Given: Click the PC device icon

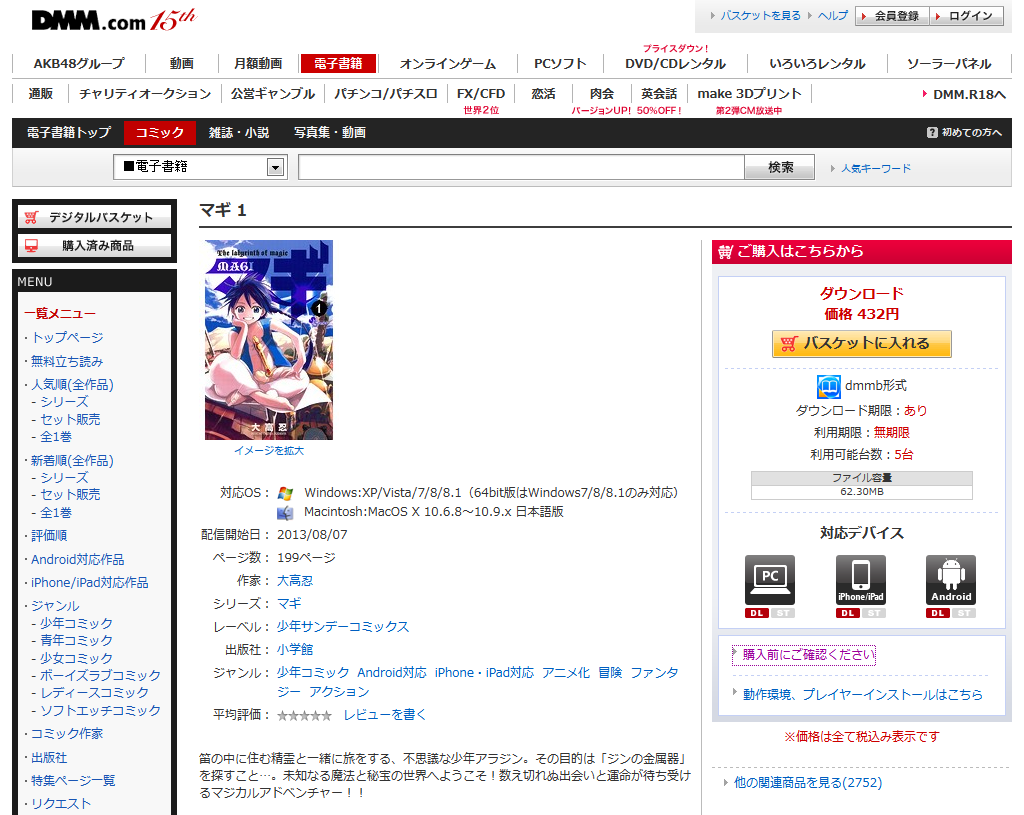Looking at the screenshot, I should pos(769,580).
